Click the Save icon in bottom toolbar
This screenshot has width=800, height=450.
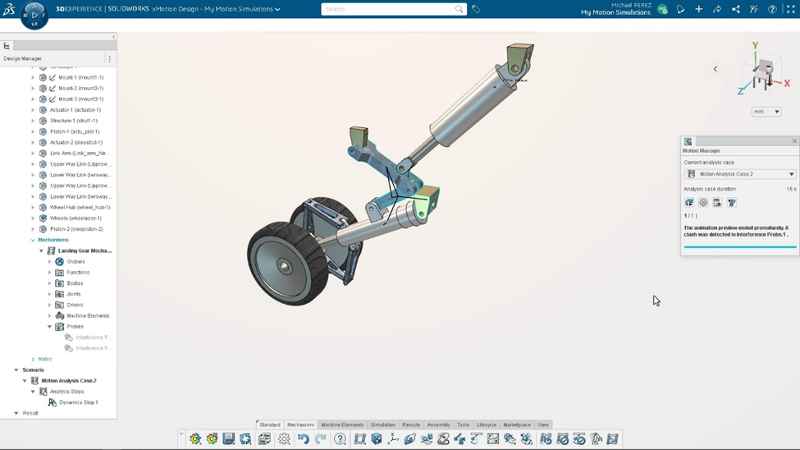click(229, 439)
